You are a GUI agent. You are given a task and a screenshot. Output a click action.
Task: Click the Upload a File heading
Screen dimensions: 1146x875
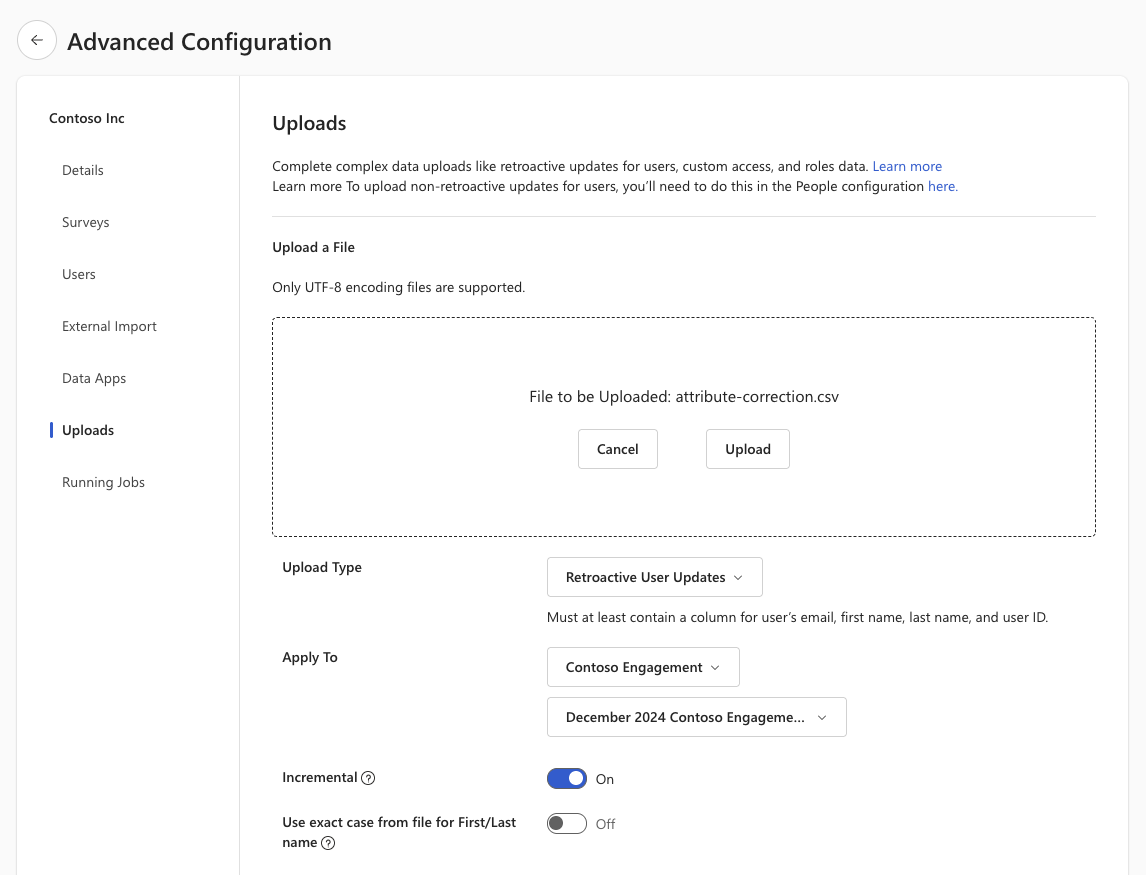(313, 247)
